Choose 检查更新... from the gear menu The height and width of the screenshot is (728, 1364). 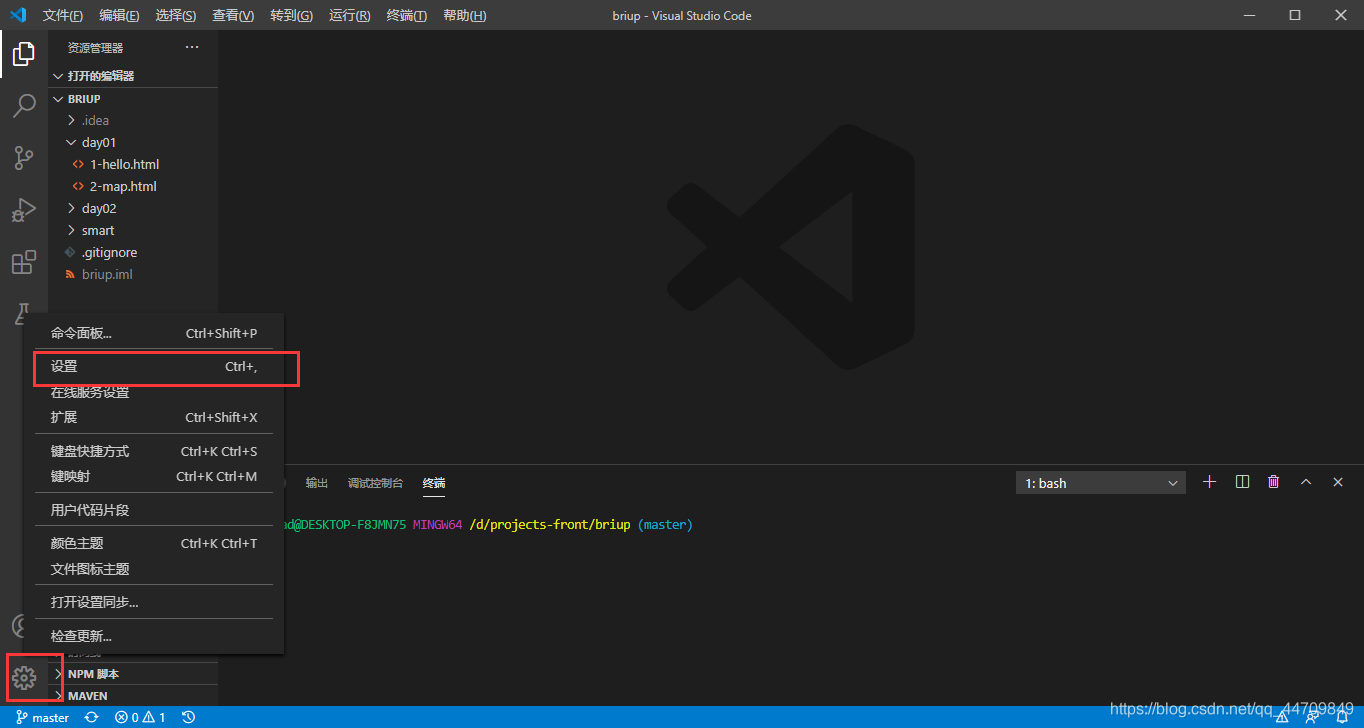[x=154, y=636]
